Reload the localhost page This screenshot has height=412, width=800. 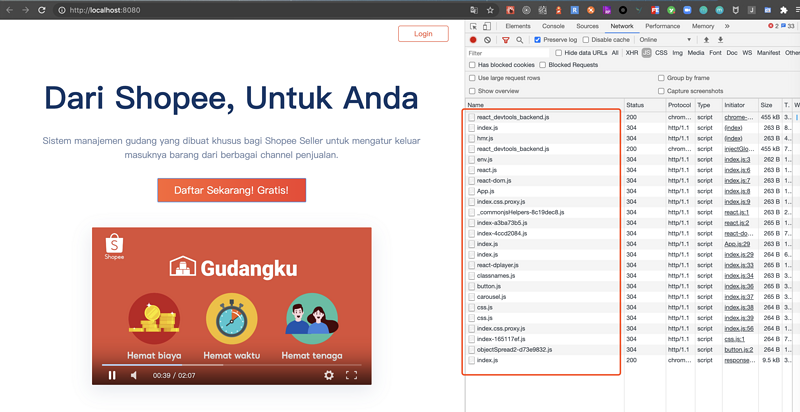[x=42, y=10]
